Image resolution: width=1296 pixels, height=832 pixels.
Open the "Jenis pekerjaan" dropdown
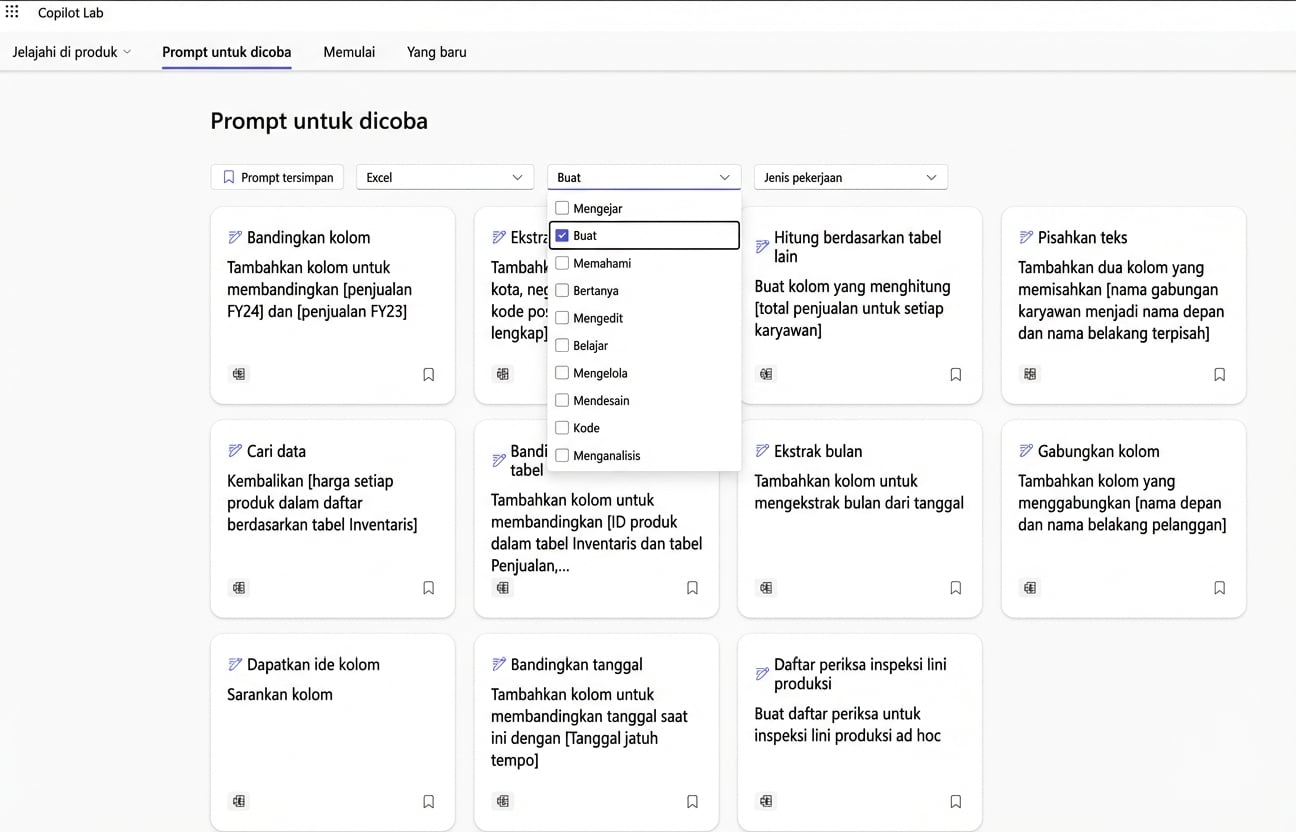point(850,176)
